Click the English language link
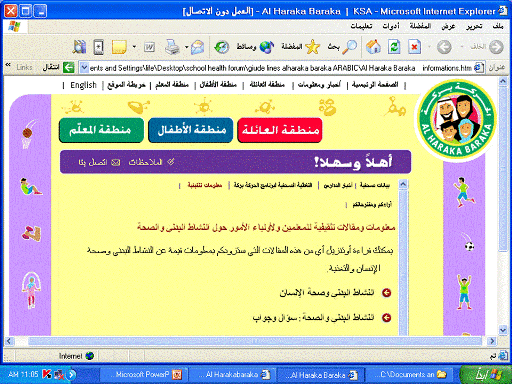Image resolution: width=512 pixels, height=384 pixels. point(83,85)
